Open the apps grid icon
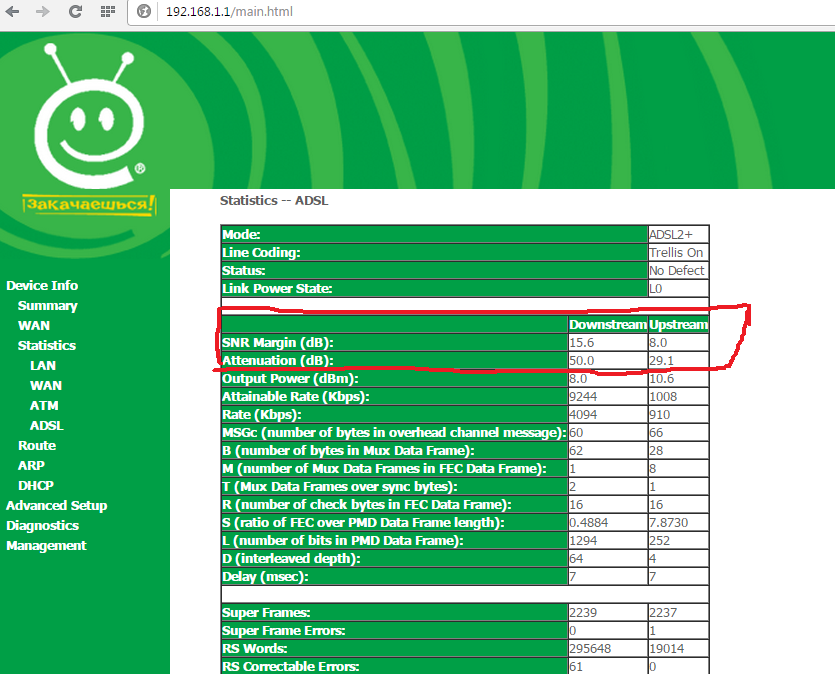This screenshot has height=674, width=835. 107,12
